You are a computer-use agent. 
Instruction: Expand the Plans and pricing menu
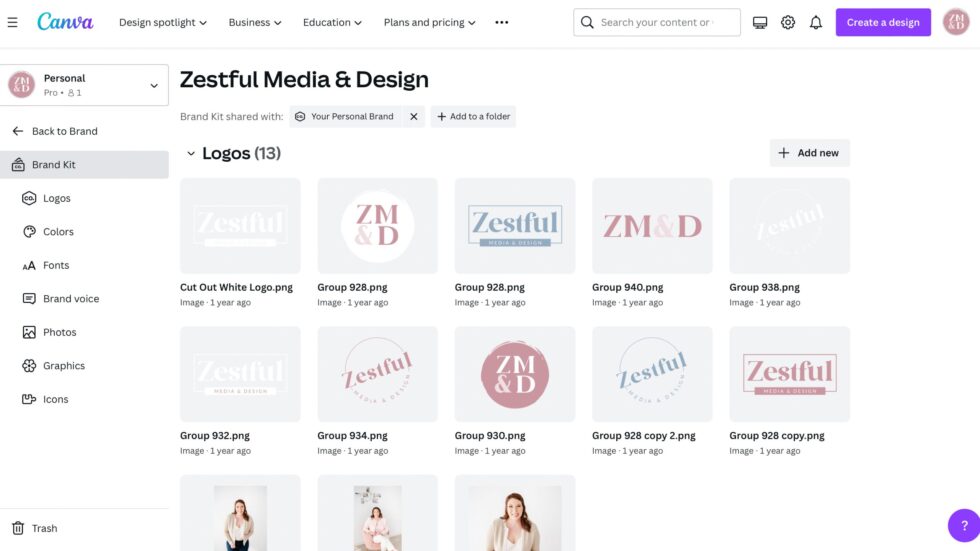pyautogui.click(x=429, y=22)
